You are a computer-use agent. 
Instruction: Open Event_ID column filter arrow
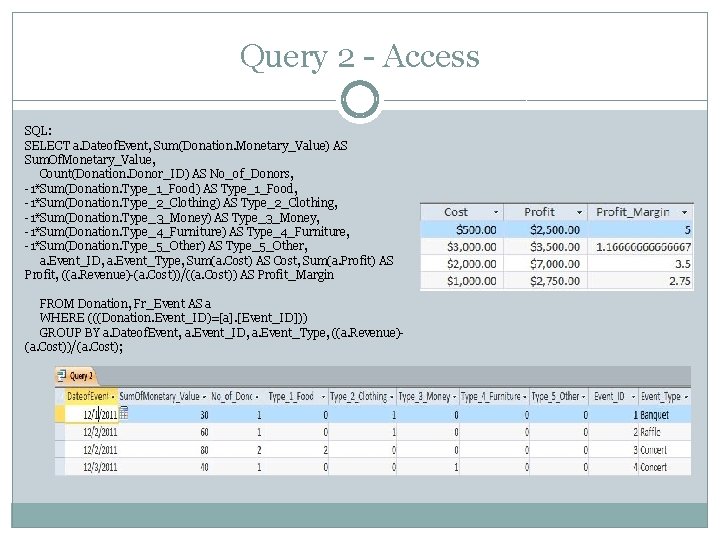(633, 397)
